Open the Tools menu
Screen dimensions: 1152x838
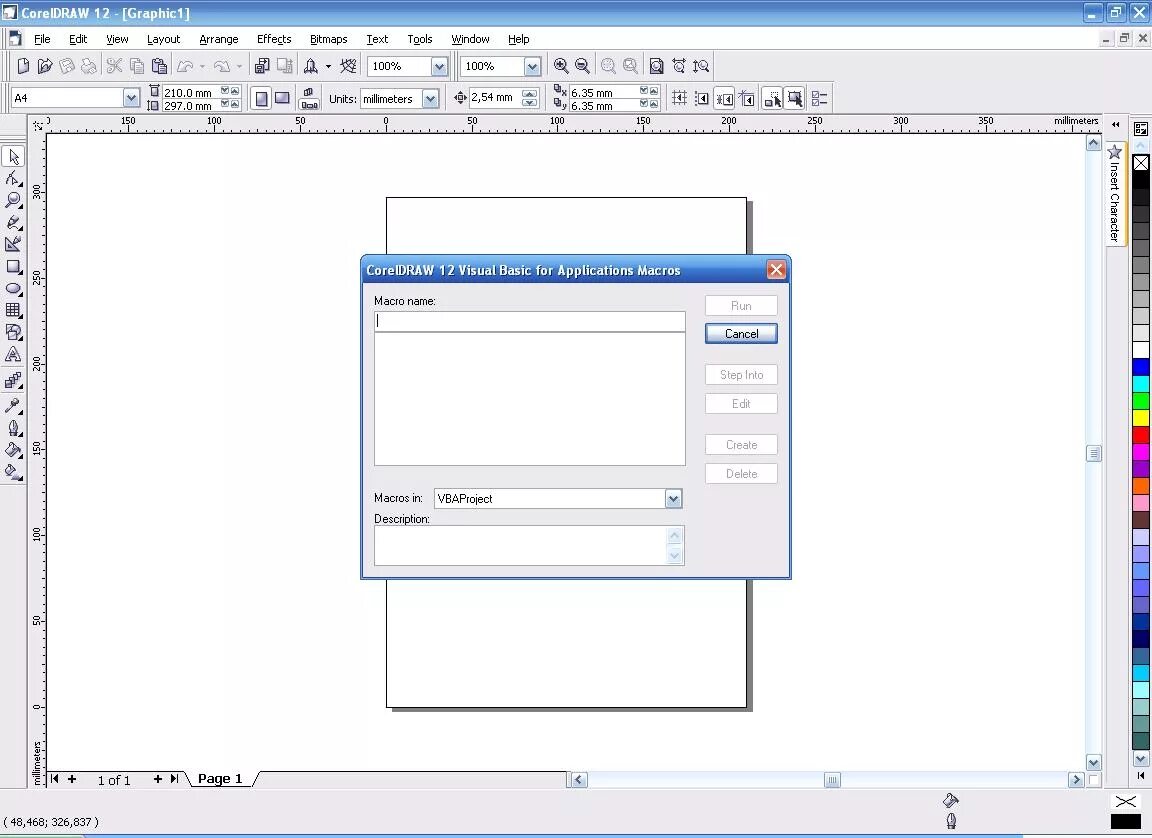point(420,39)
